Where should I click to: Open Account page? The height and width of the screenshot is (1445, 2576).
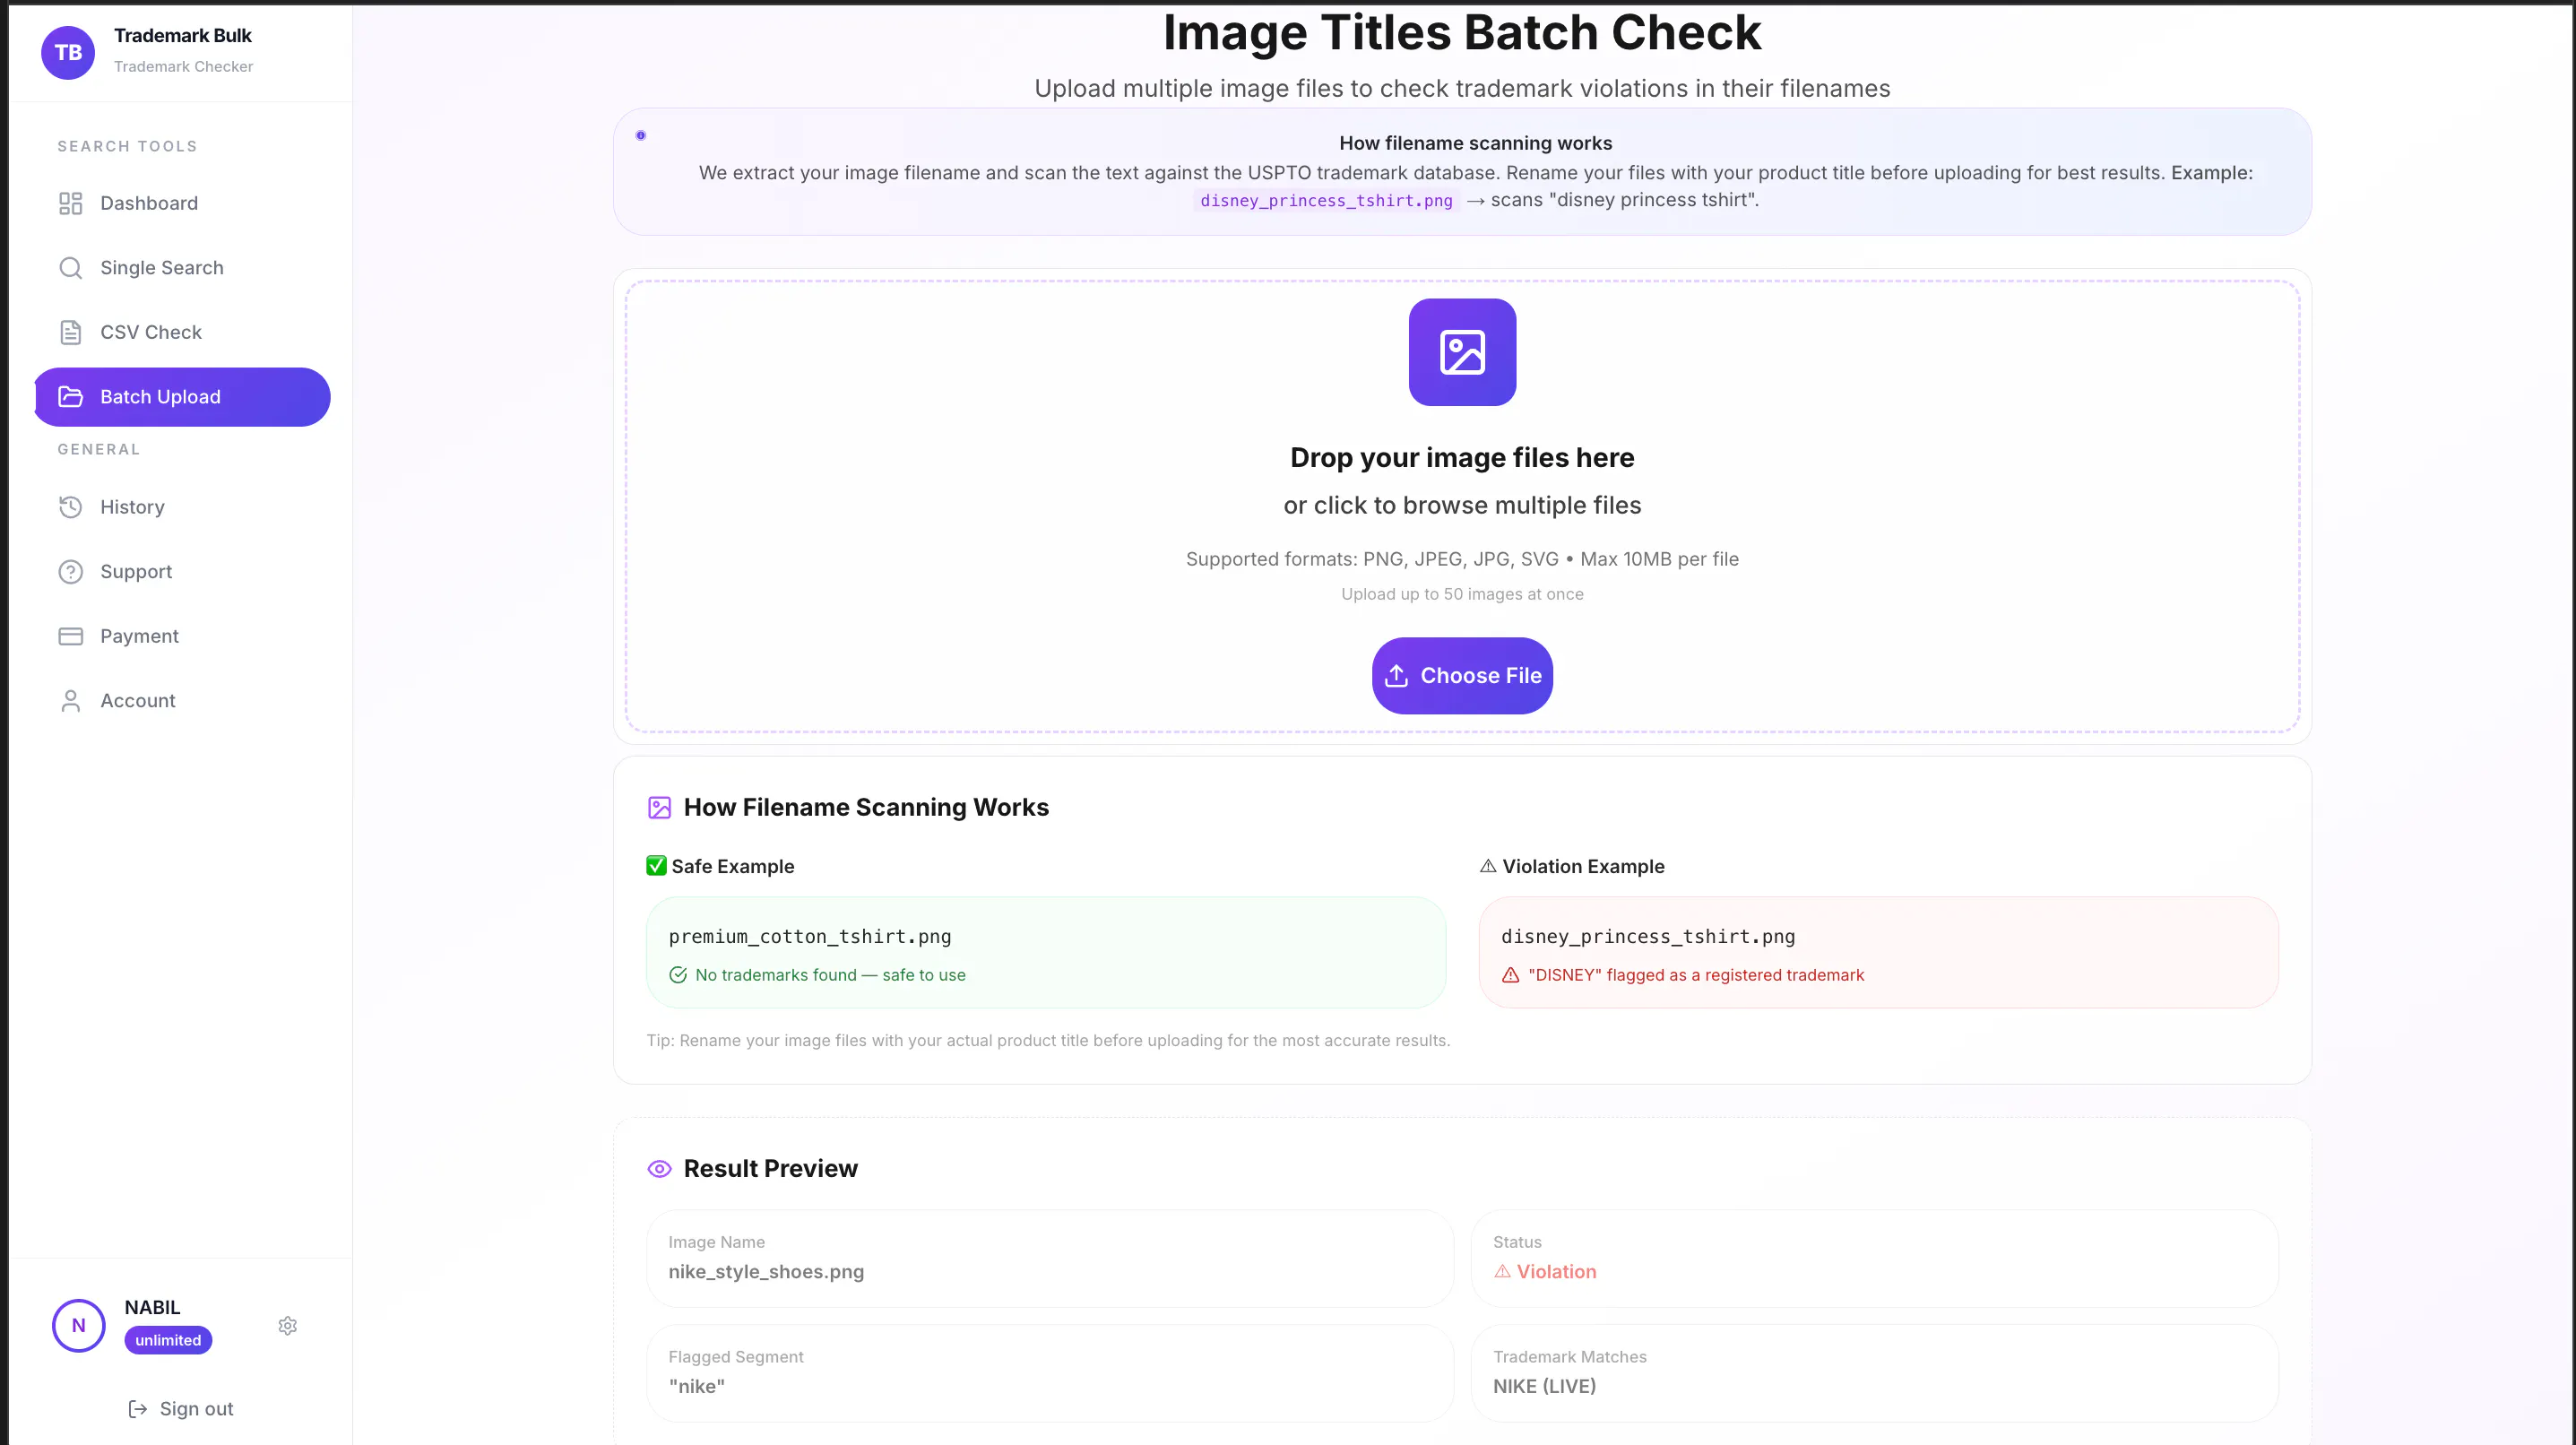coord(182,701)
